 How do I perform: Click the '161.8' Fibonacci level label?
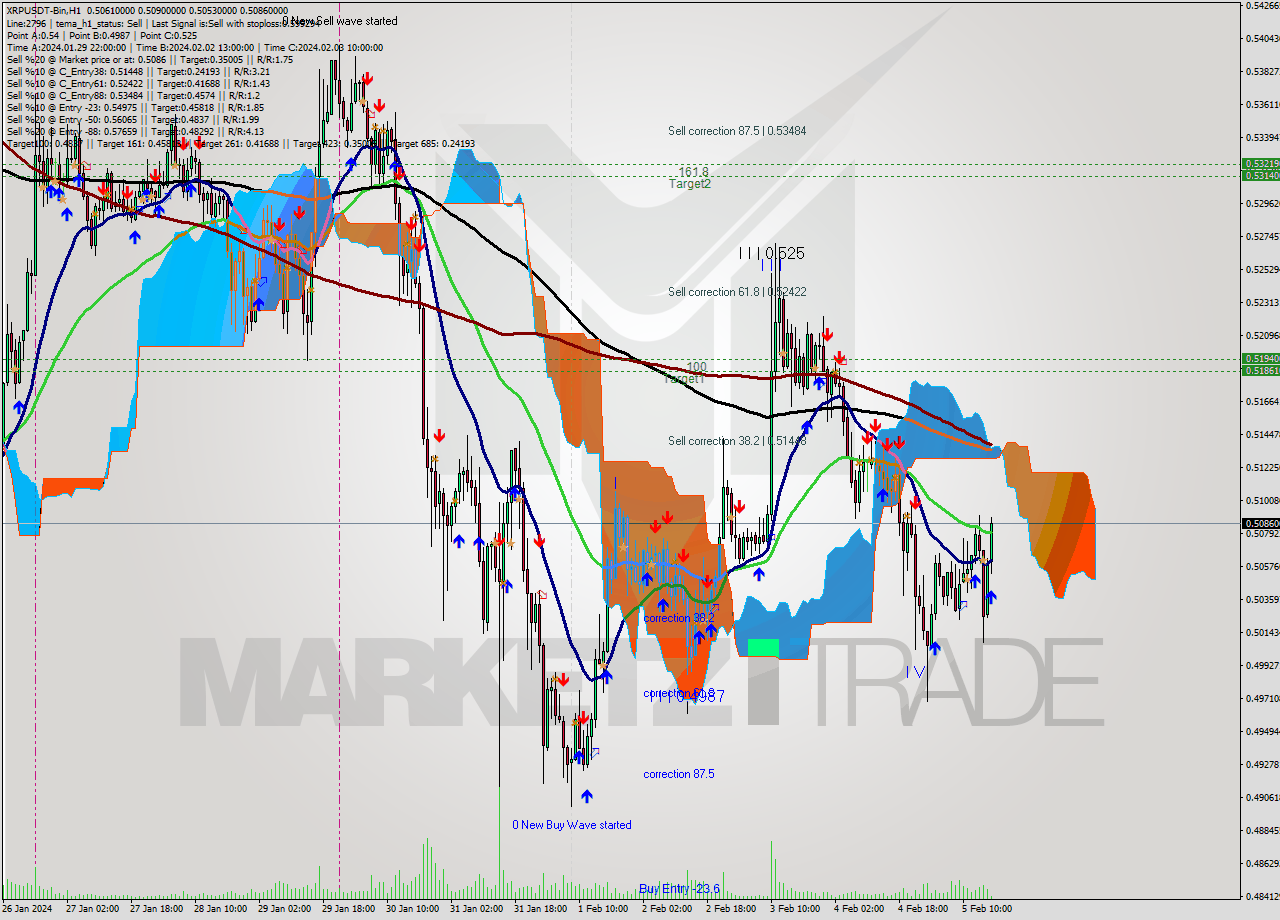point(693,172)
